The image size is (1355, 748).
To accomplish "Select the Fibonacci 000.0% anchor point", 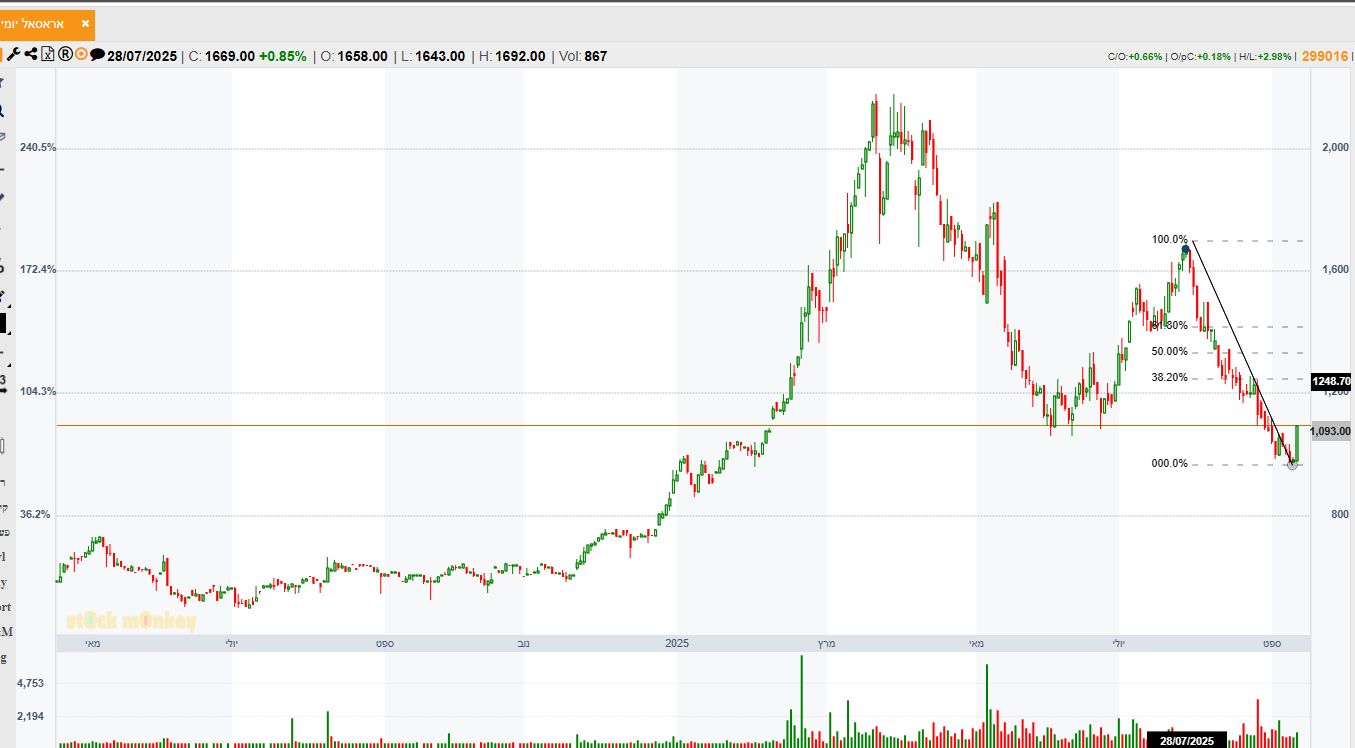I will click(1292, 464).
